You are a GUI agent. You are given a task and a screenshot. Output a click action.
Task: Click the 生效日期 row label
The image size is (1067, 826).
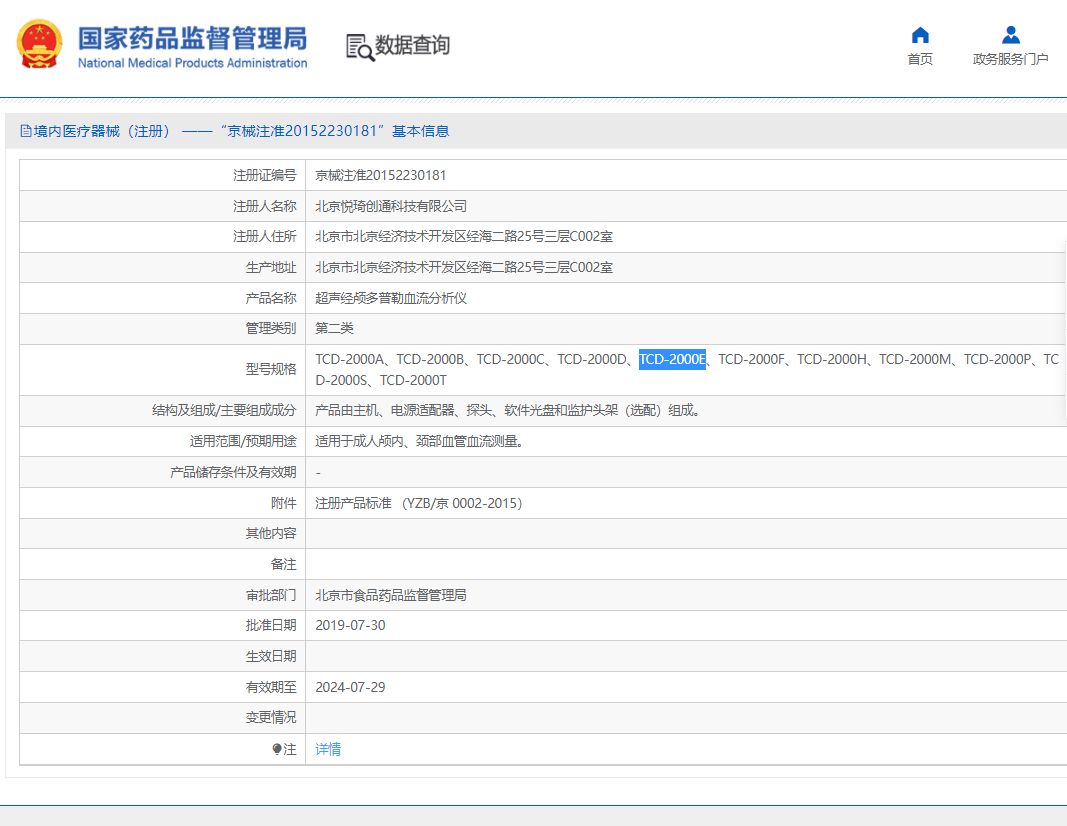[x=271, y=657]
